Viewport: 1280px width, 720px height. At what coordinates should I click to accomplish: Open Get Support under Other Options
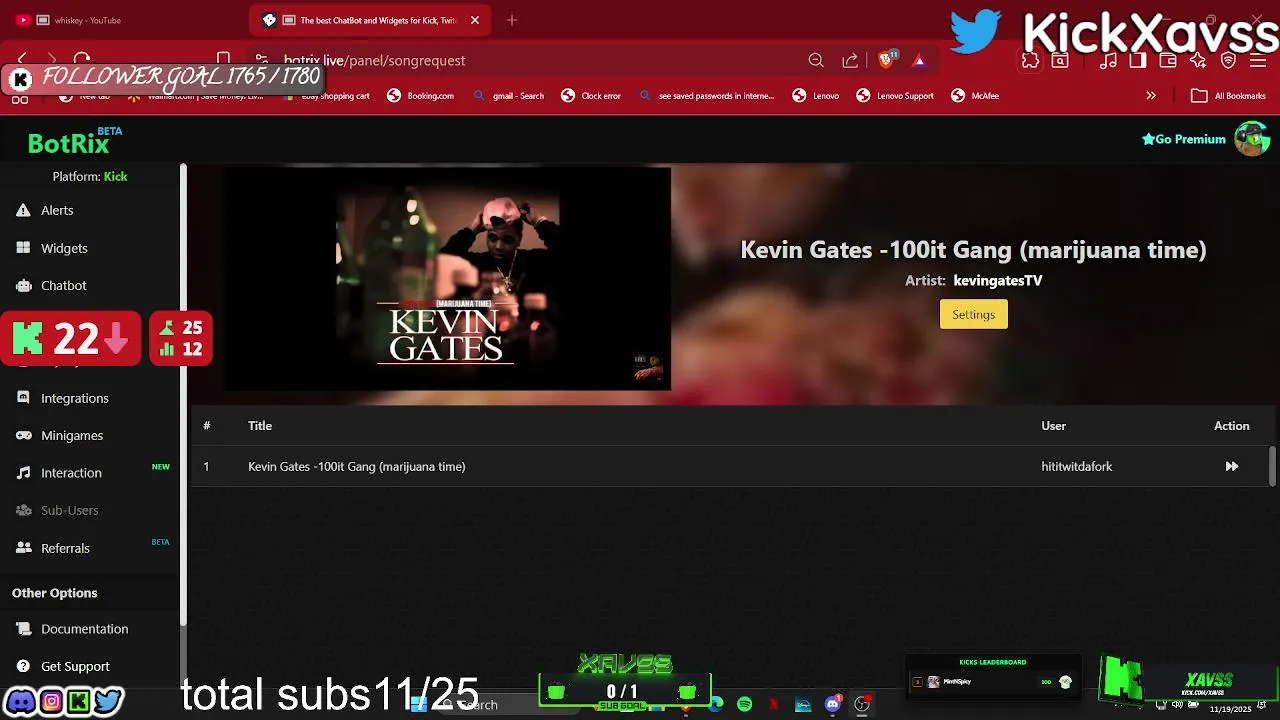point(75,666)
